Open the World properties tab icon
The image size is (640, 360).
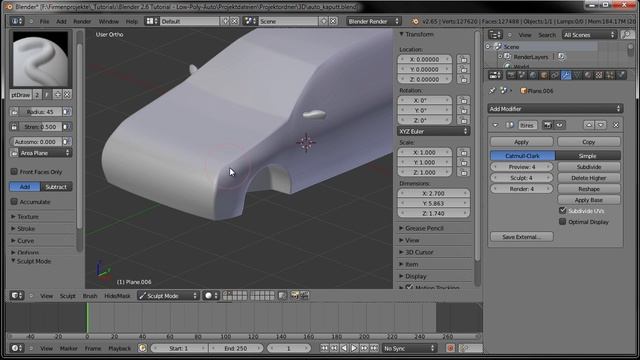(533, 75)
